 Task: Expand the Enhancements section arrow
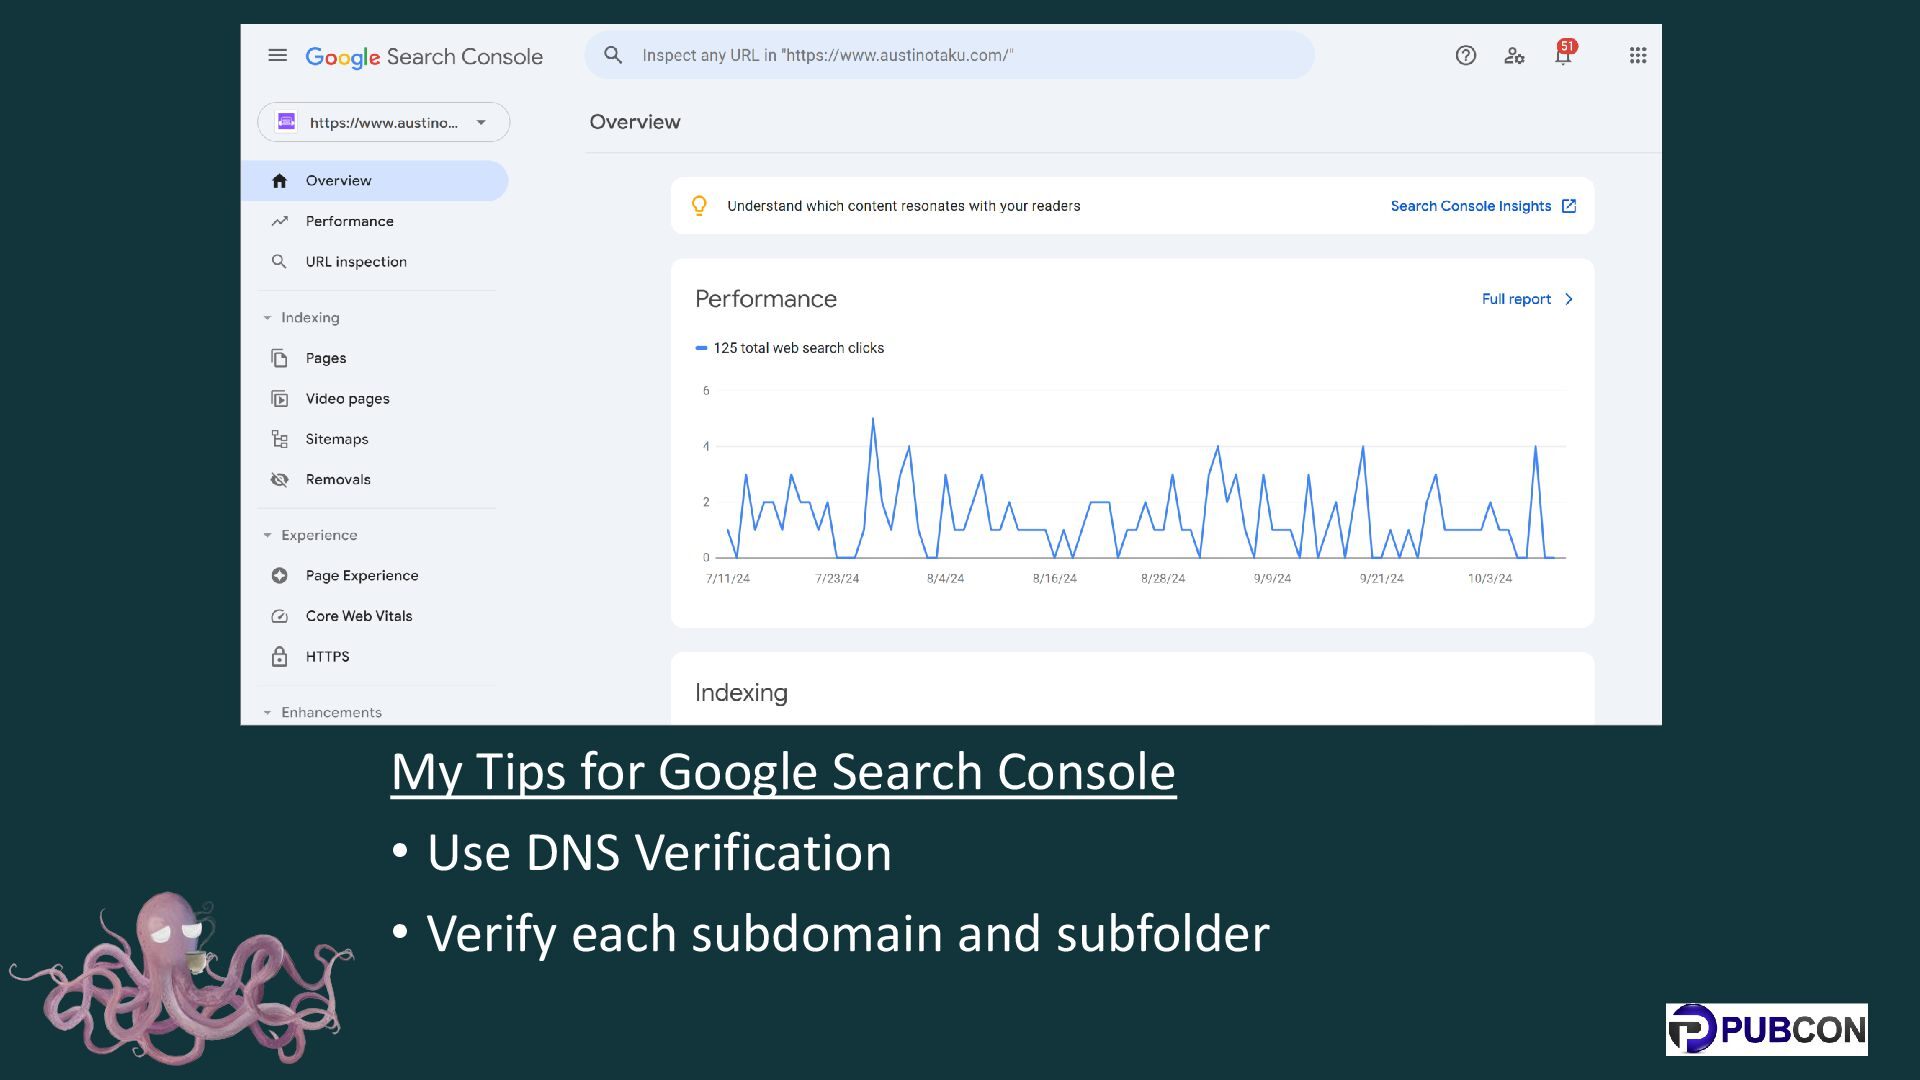pos(267,713)
